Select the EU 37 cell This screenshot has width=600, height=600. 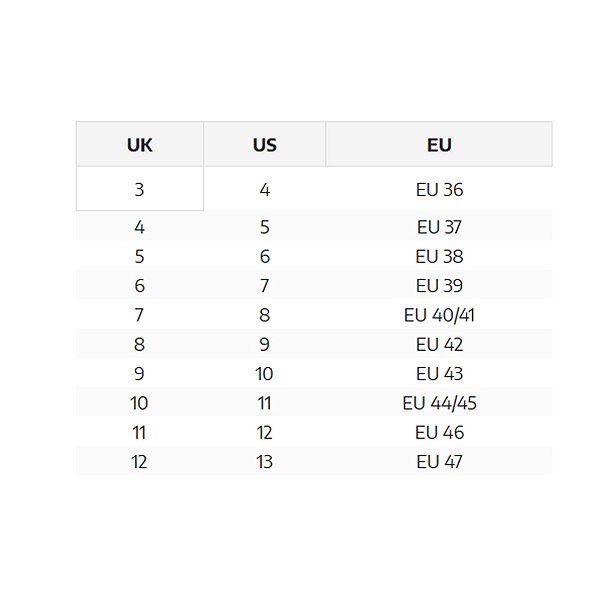point(439,226)
